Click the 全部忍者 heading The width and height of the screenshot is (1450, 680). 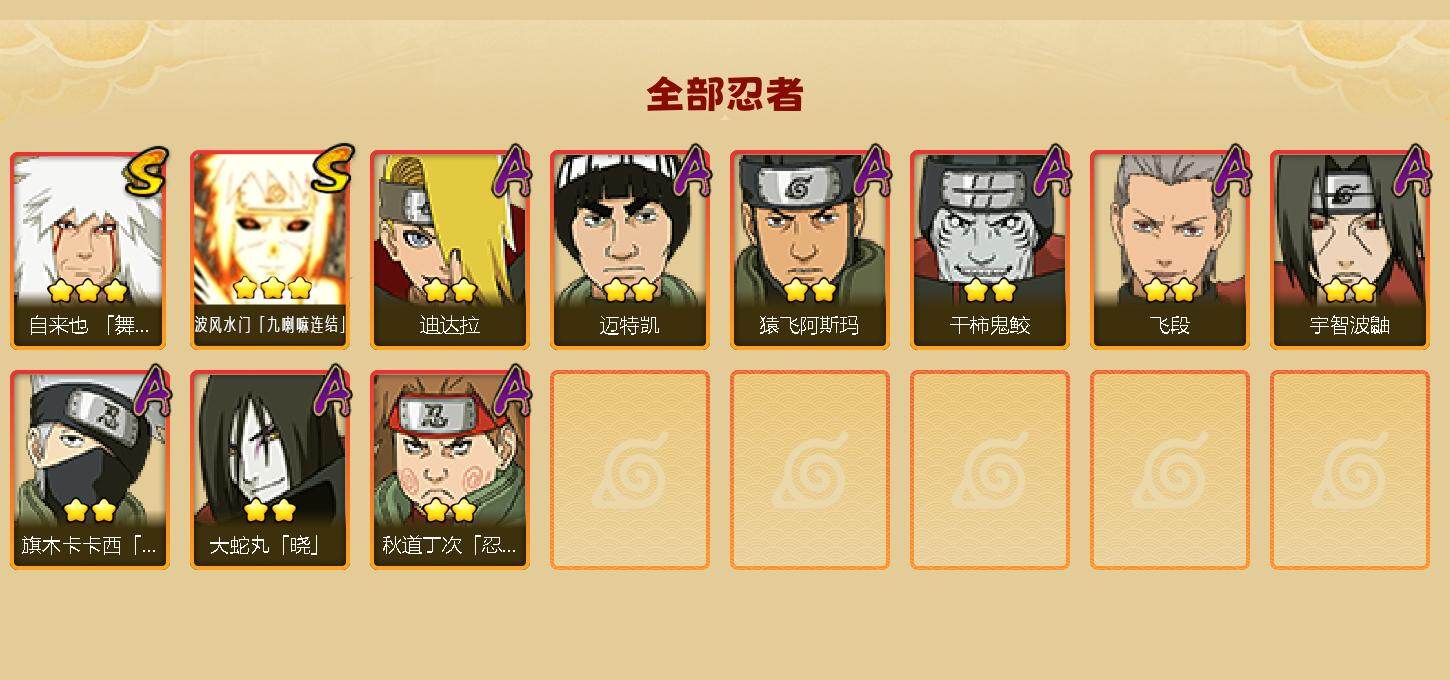point(725,95)
